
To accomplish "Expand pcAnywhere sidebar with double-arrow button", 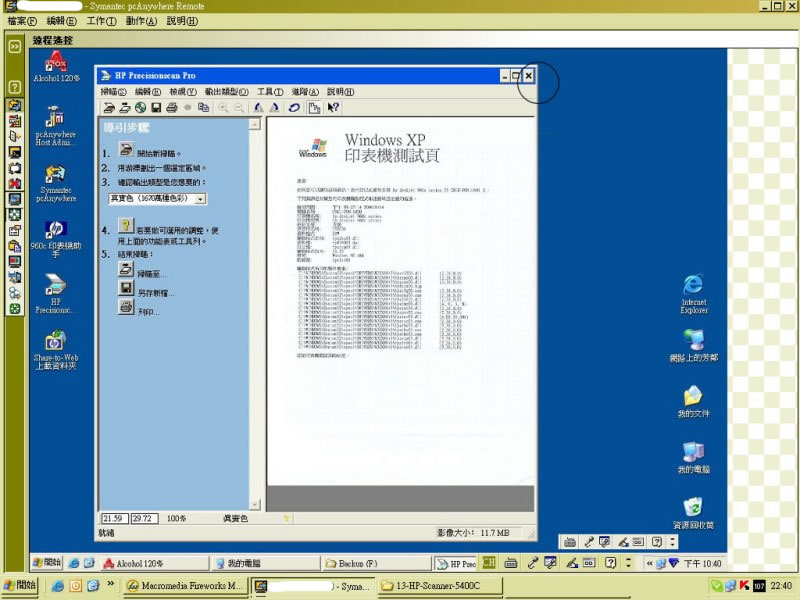I will click(15, 46).
